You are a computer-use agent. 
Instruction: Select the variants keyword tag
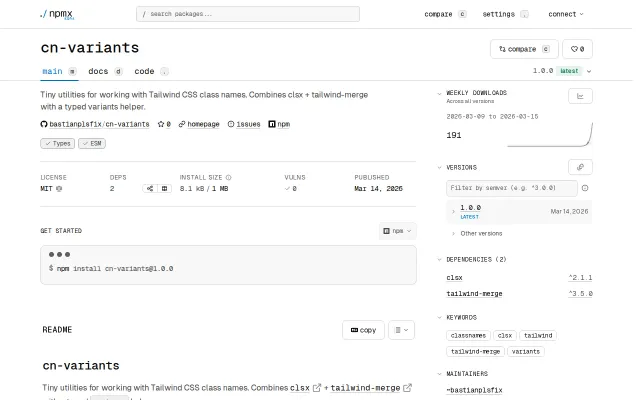click(526, 351)
